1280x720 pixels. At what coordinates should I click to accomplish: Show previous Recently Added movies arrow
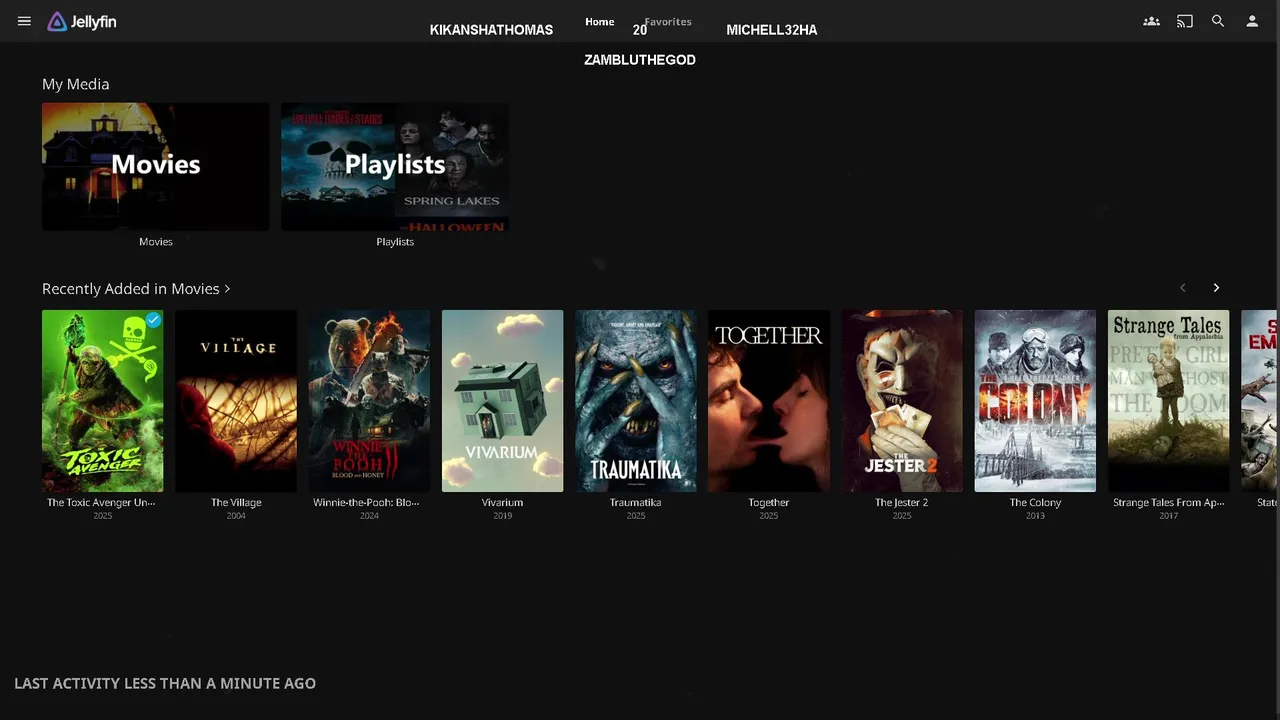(x=1182, y=288)
